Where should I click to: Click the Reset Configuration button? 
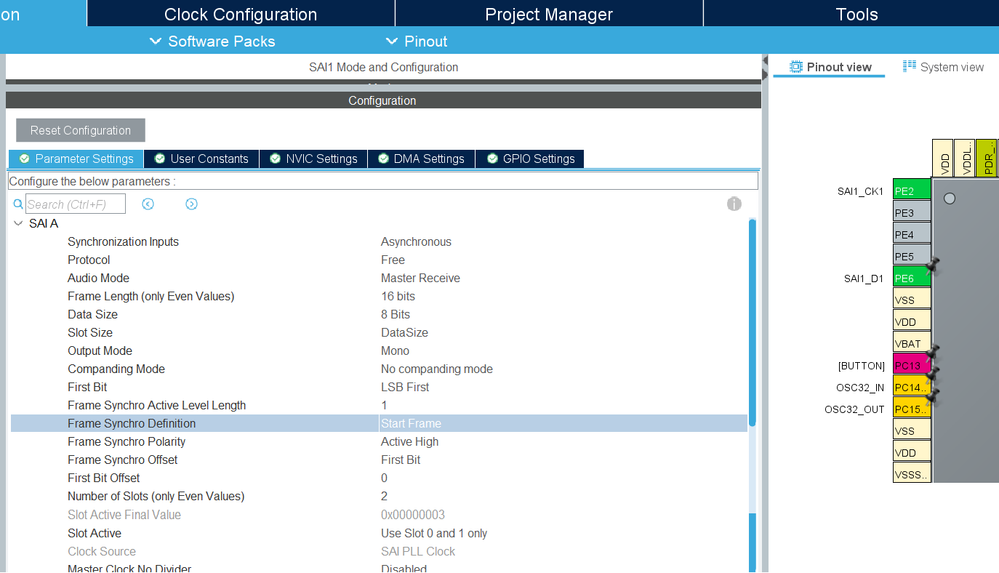pyautogui.click(x=80, y=131)
